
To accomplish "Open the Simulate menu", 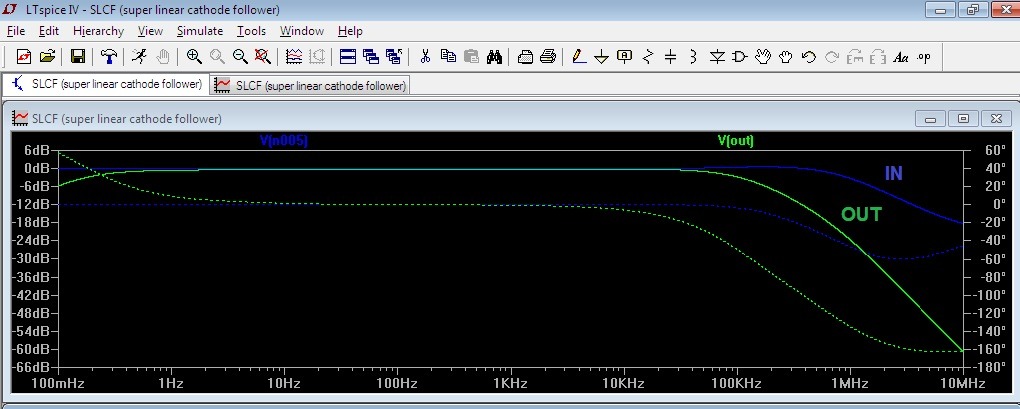I will click(x=200, y=31).
